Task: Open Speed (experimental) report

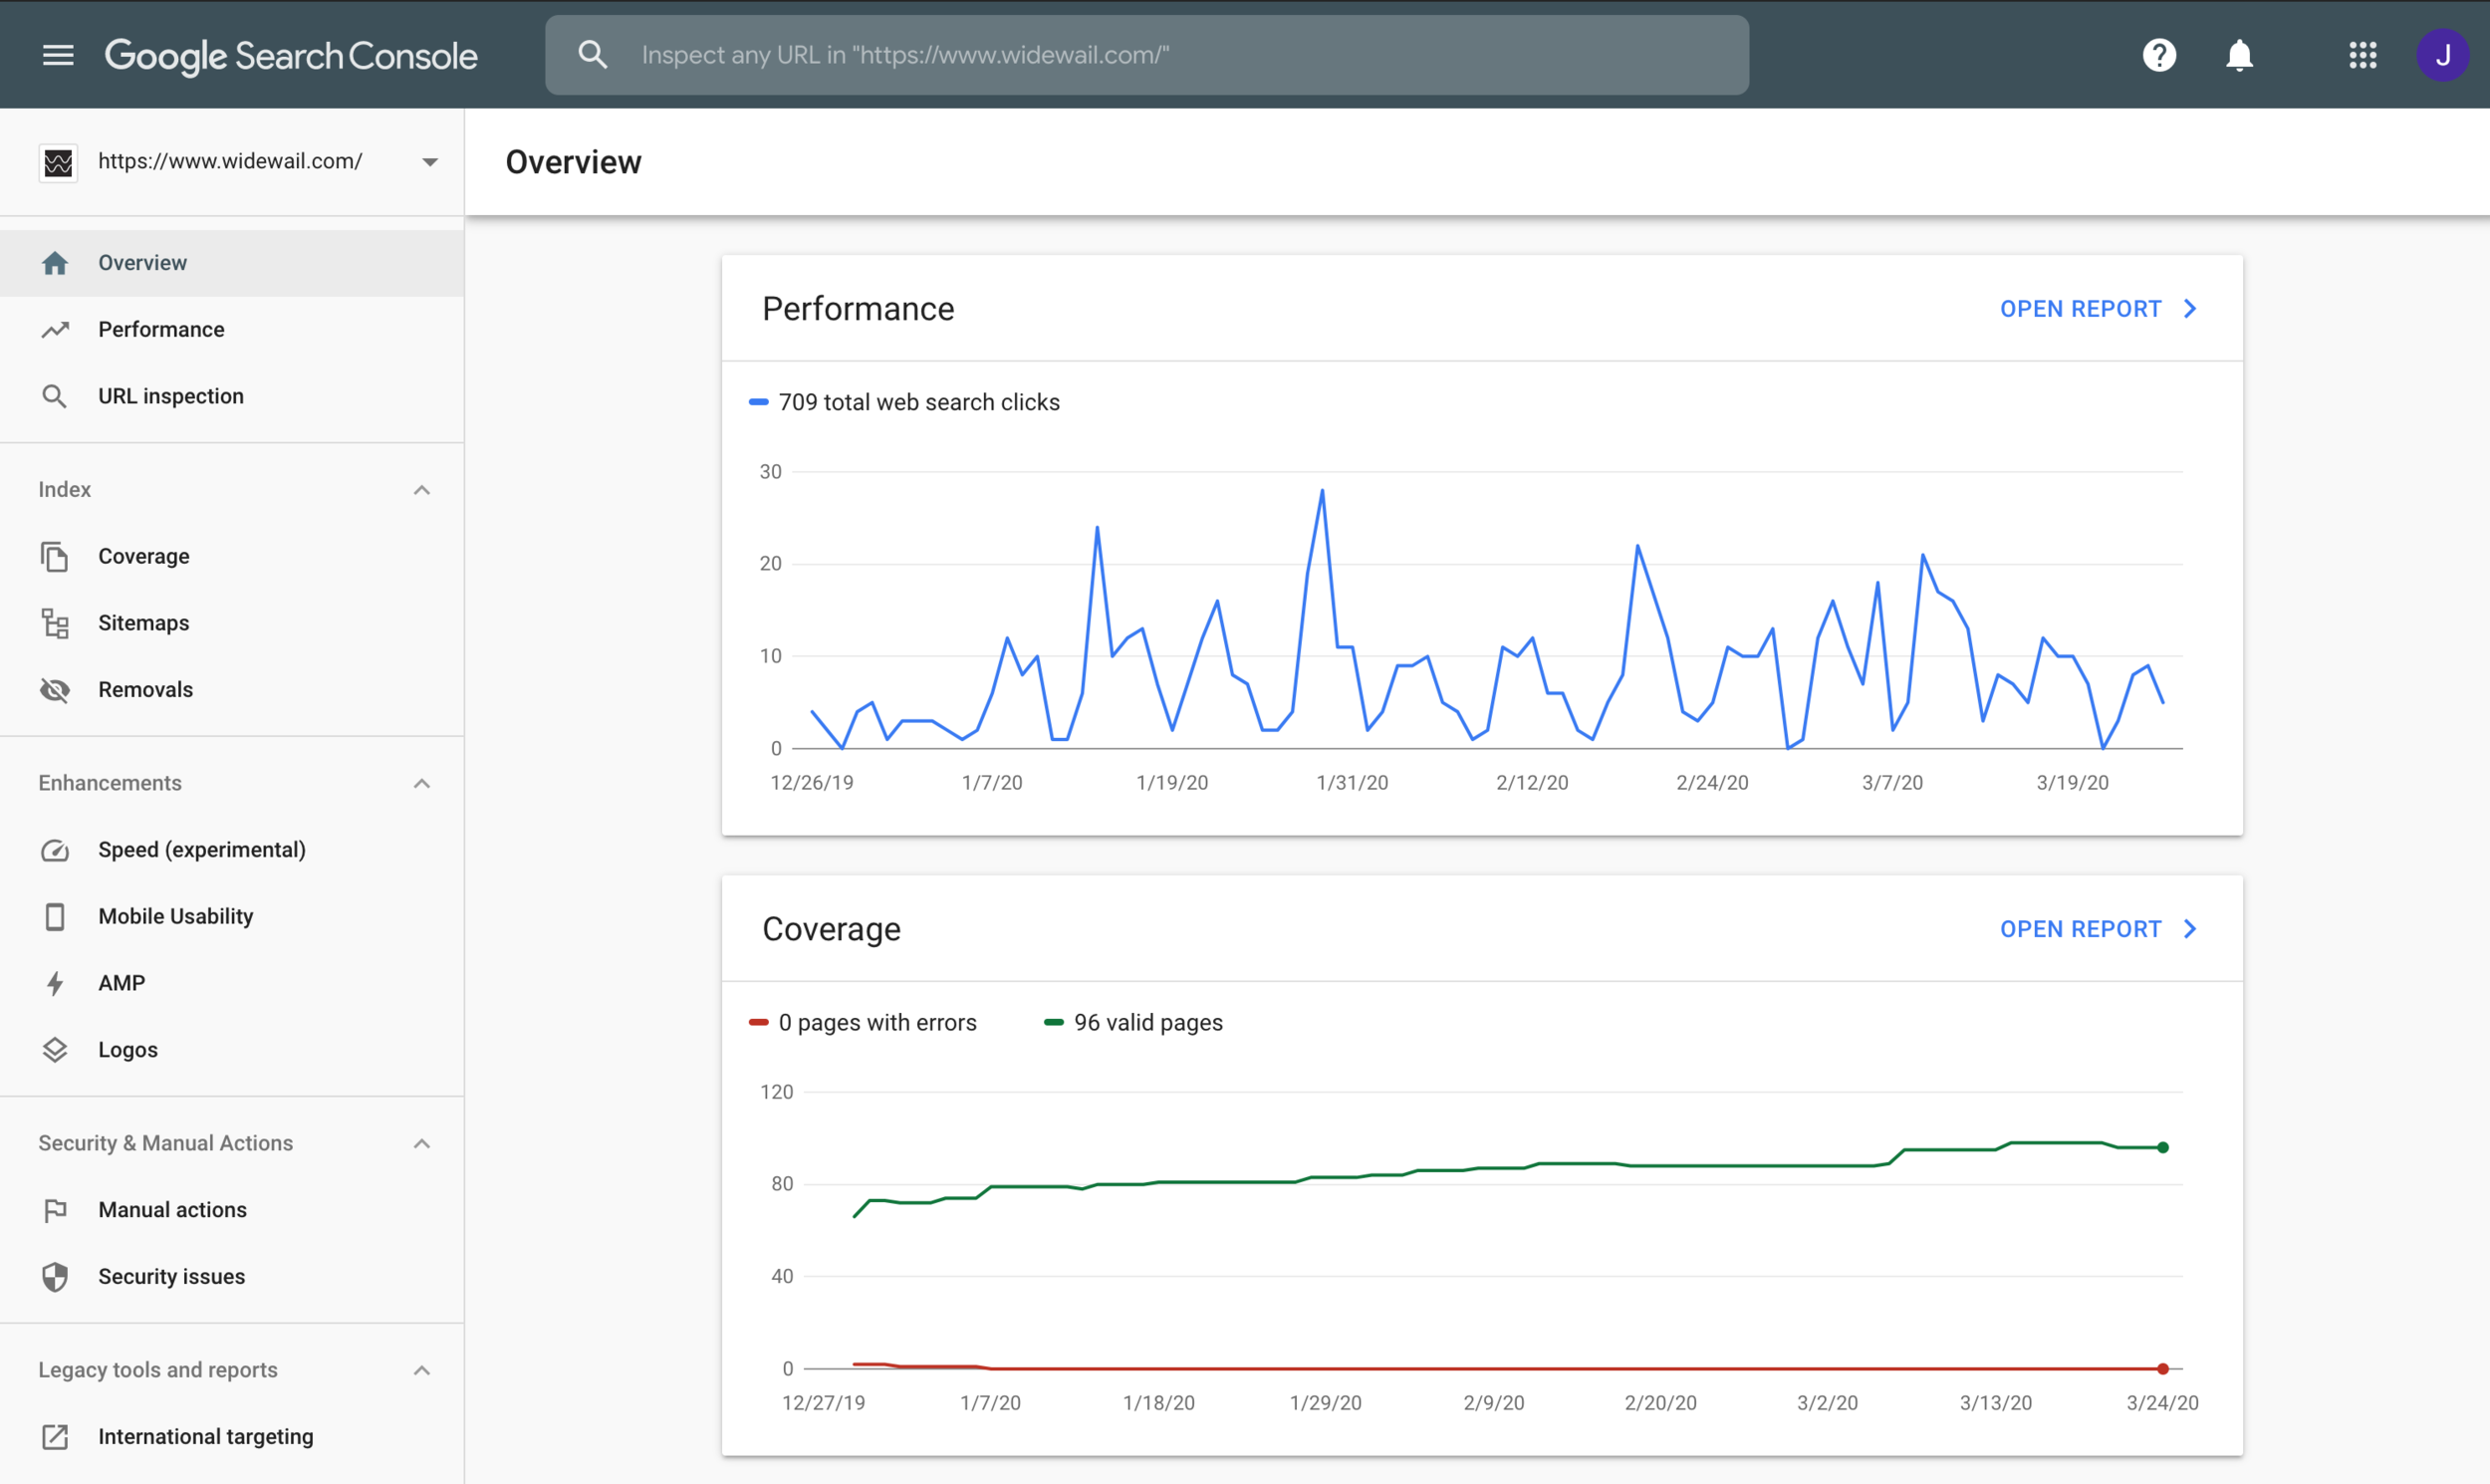Action: [x=232, y=850]
